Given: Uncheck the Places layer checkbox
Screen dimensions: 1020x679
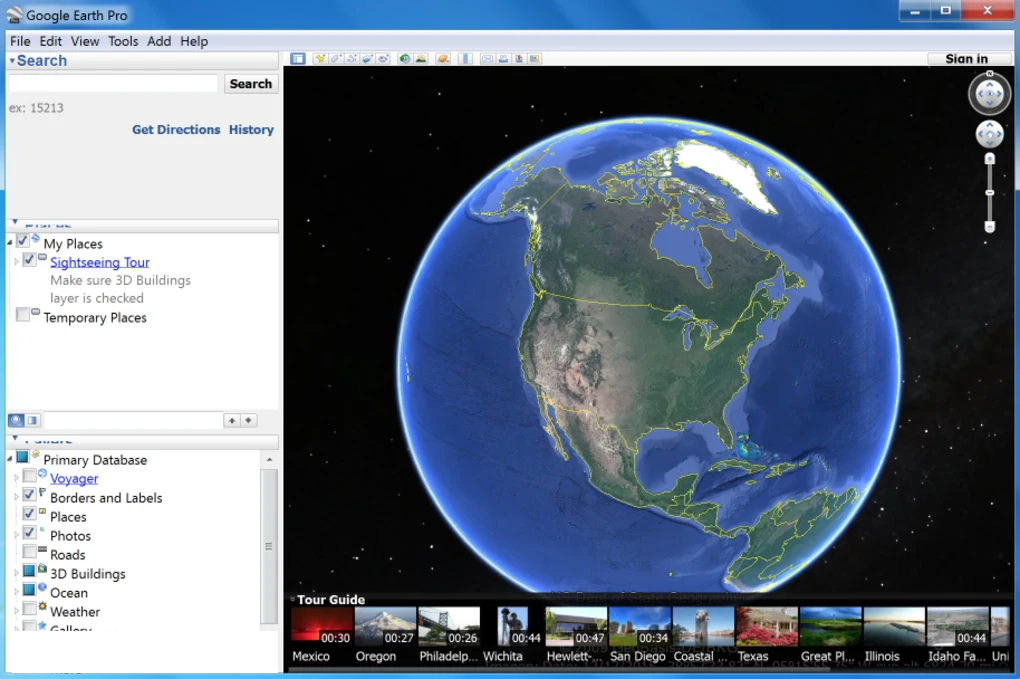Looking at the screenshot, I should pos(29,514).
